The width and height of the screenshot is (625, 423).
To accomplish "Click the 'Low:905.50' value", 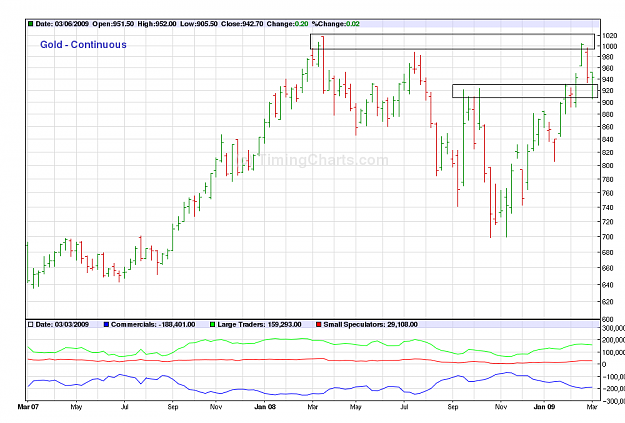I will [199, 24].
